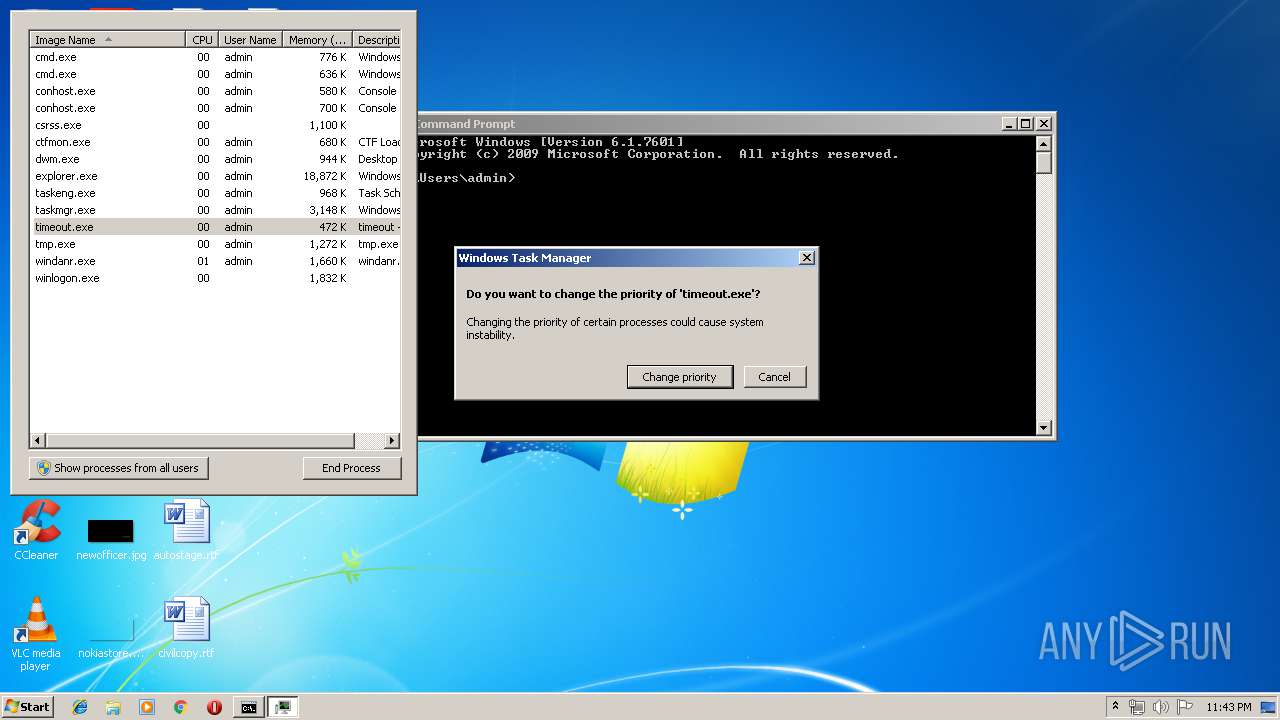The height and width of the screenshot is (720, 1280).
Task: Click the taskbar clock showing 11:43 PM
Action: click(x=1229, y=707)
